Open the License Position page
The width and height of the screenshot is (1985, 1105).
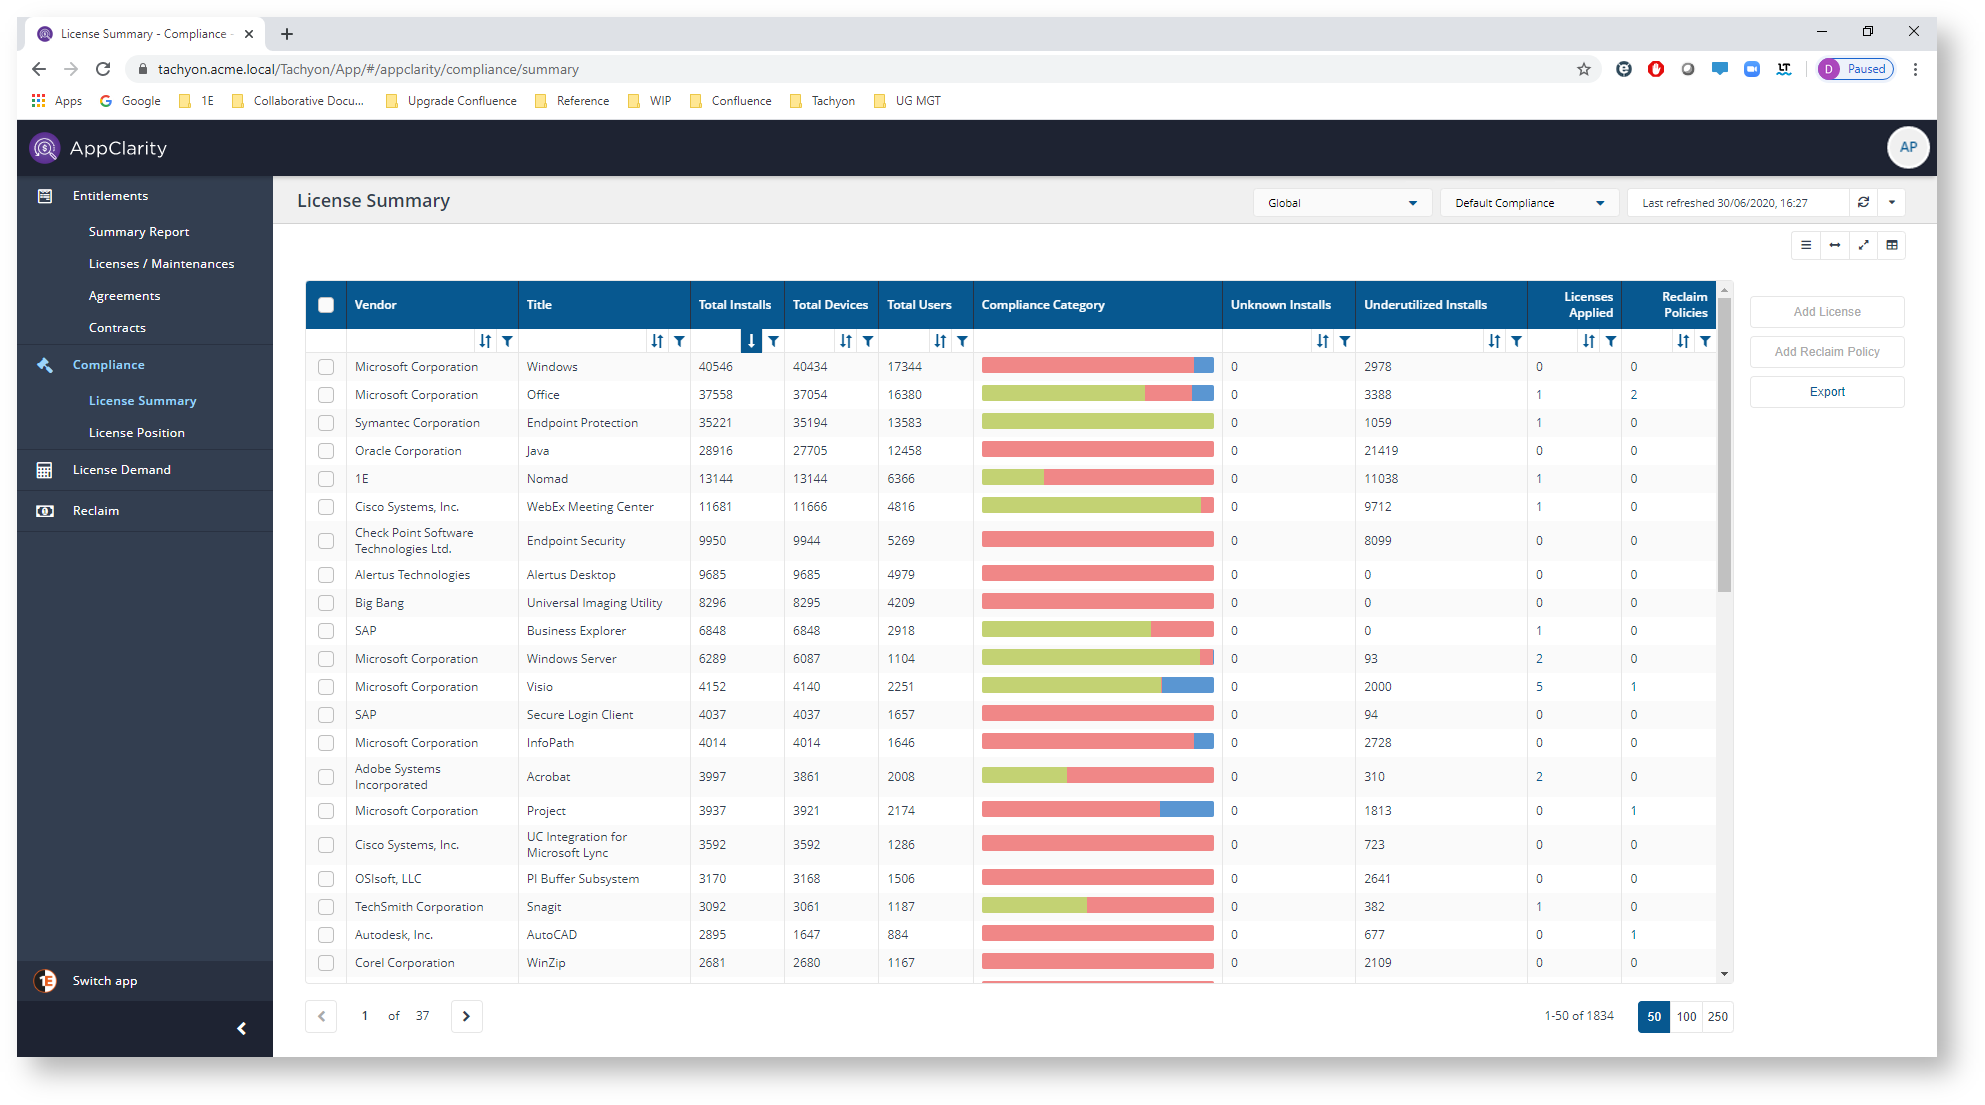click(x=137, y=433)
